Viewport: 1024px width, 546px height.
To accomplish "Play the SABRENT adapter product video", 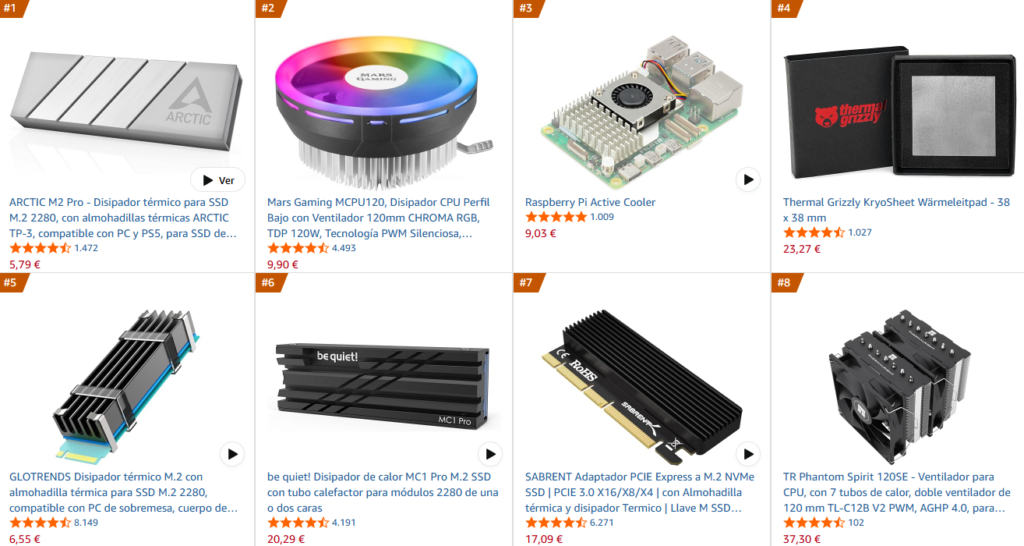I will tap(748, 454).
